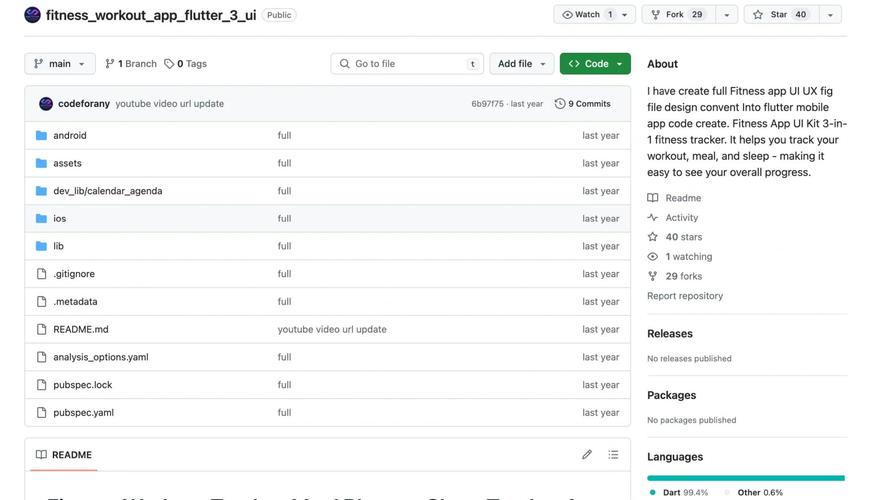This screenshot has height=500, width=884.
Task: Open the README outline list icon
Action: click(x=613, y=454)
